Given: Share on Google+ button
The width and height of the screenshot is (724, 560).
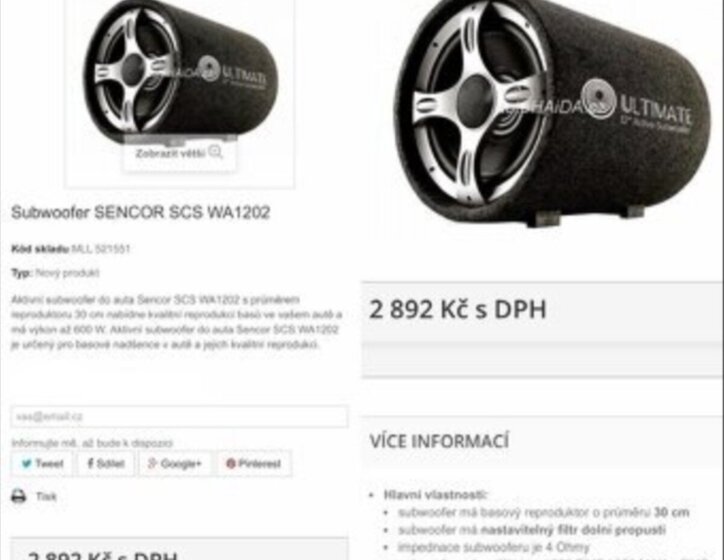Looking at the screenshot, I should coord(175,464).
